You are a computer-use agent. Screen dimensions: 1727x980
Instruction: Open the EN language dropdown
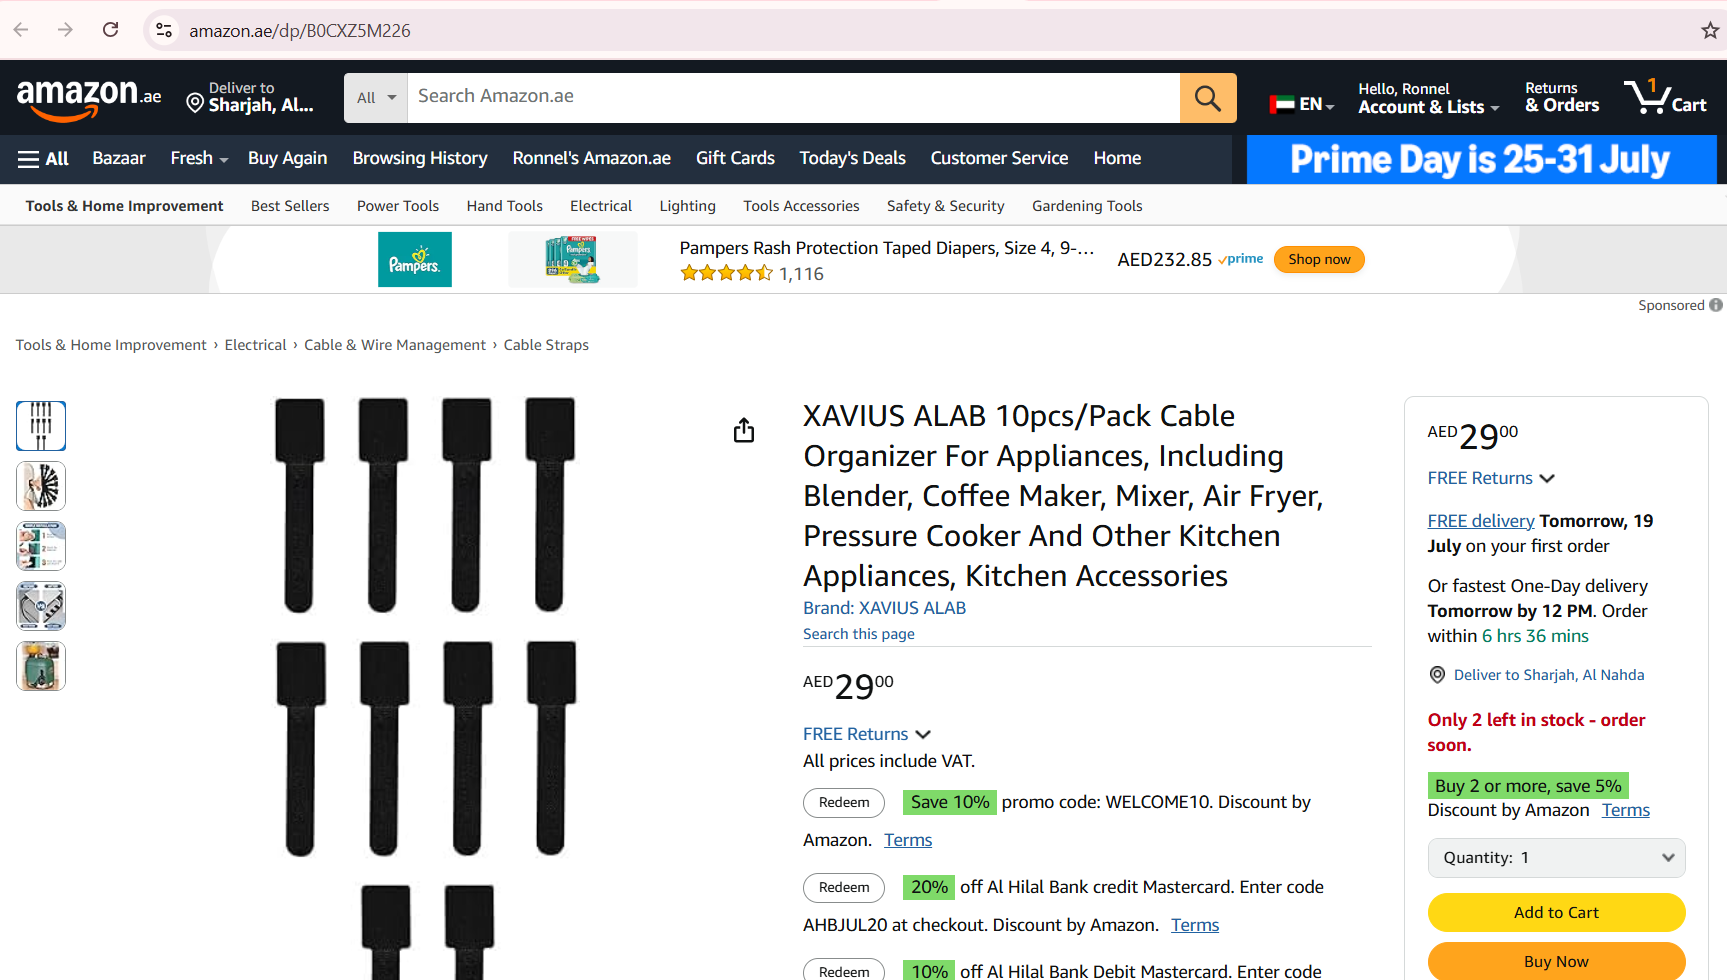1302,103
